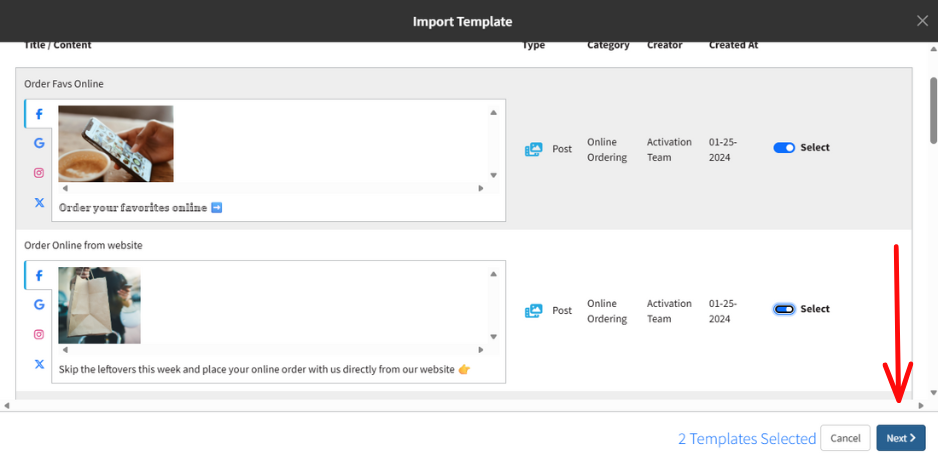Close the Import Template dialog

tap(922, 21)
